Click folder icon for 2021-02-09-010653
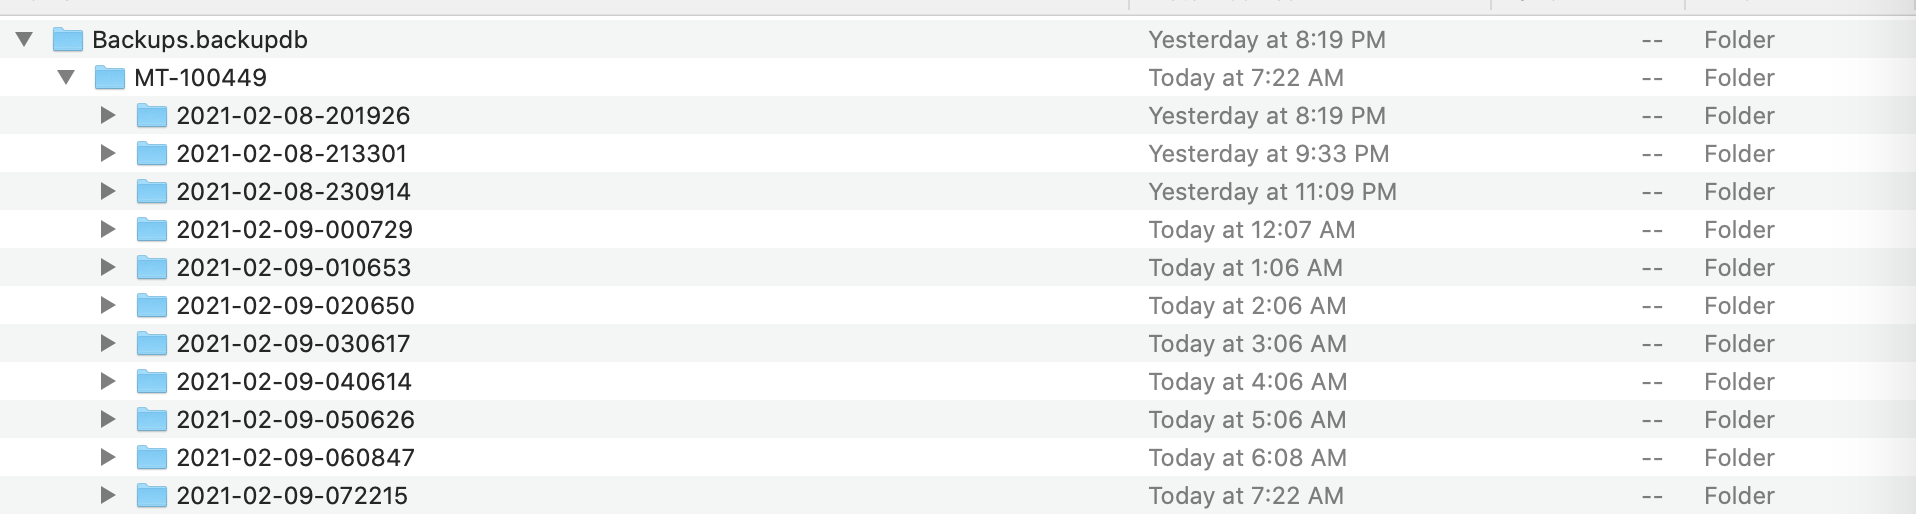1916x514 pixels. 151,268
